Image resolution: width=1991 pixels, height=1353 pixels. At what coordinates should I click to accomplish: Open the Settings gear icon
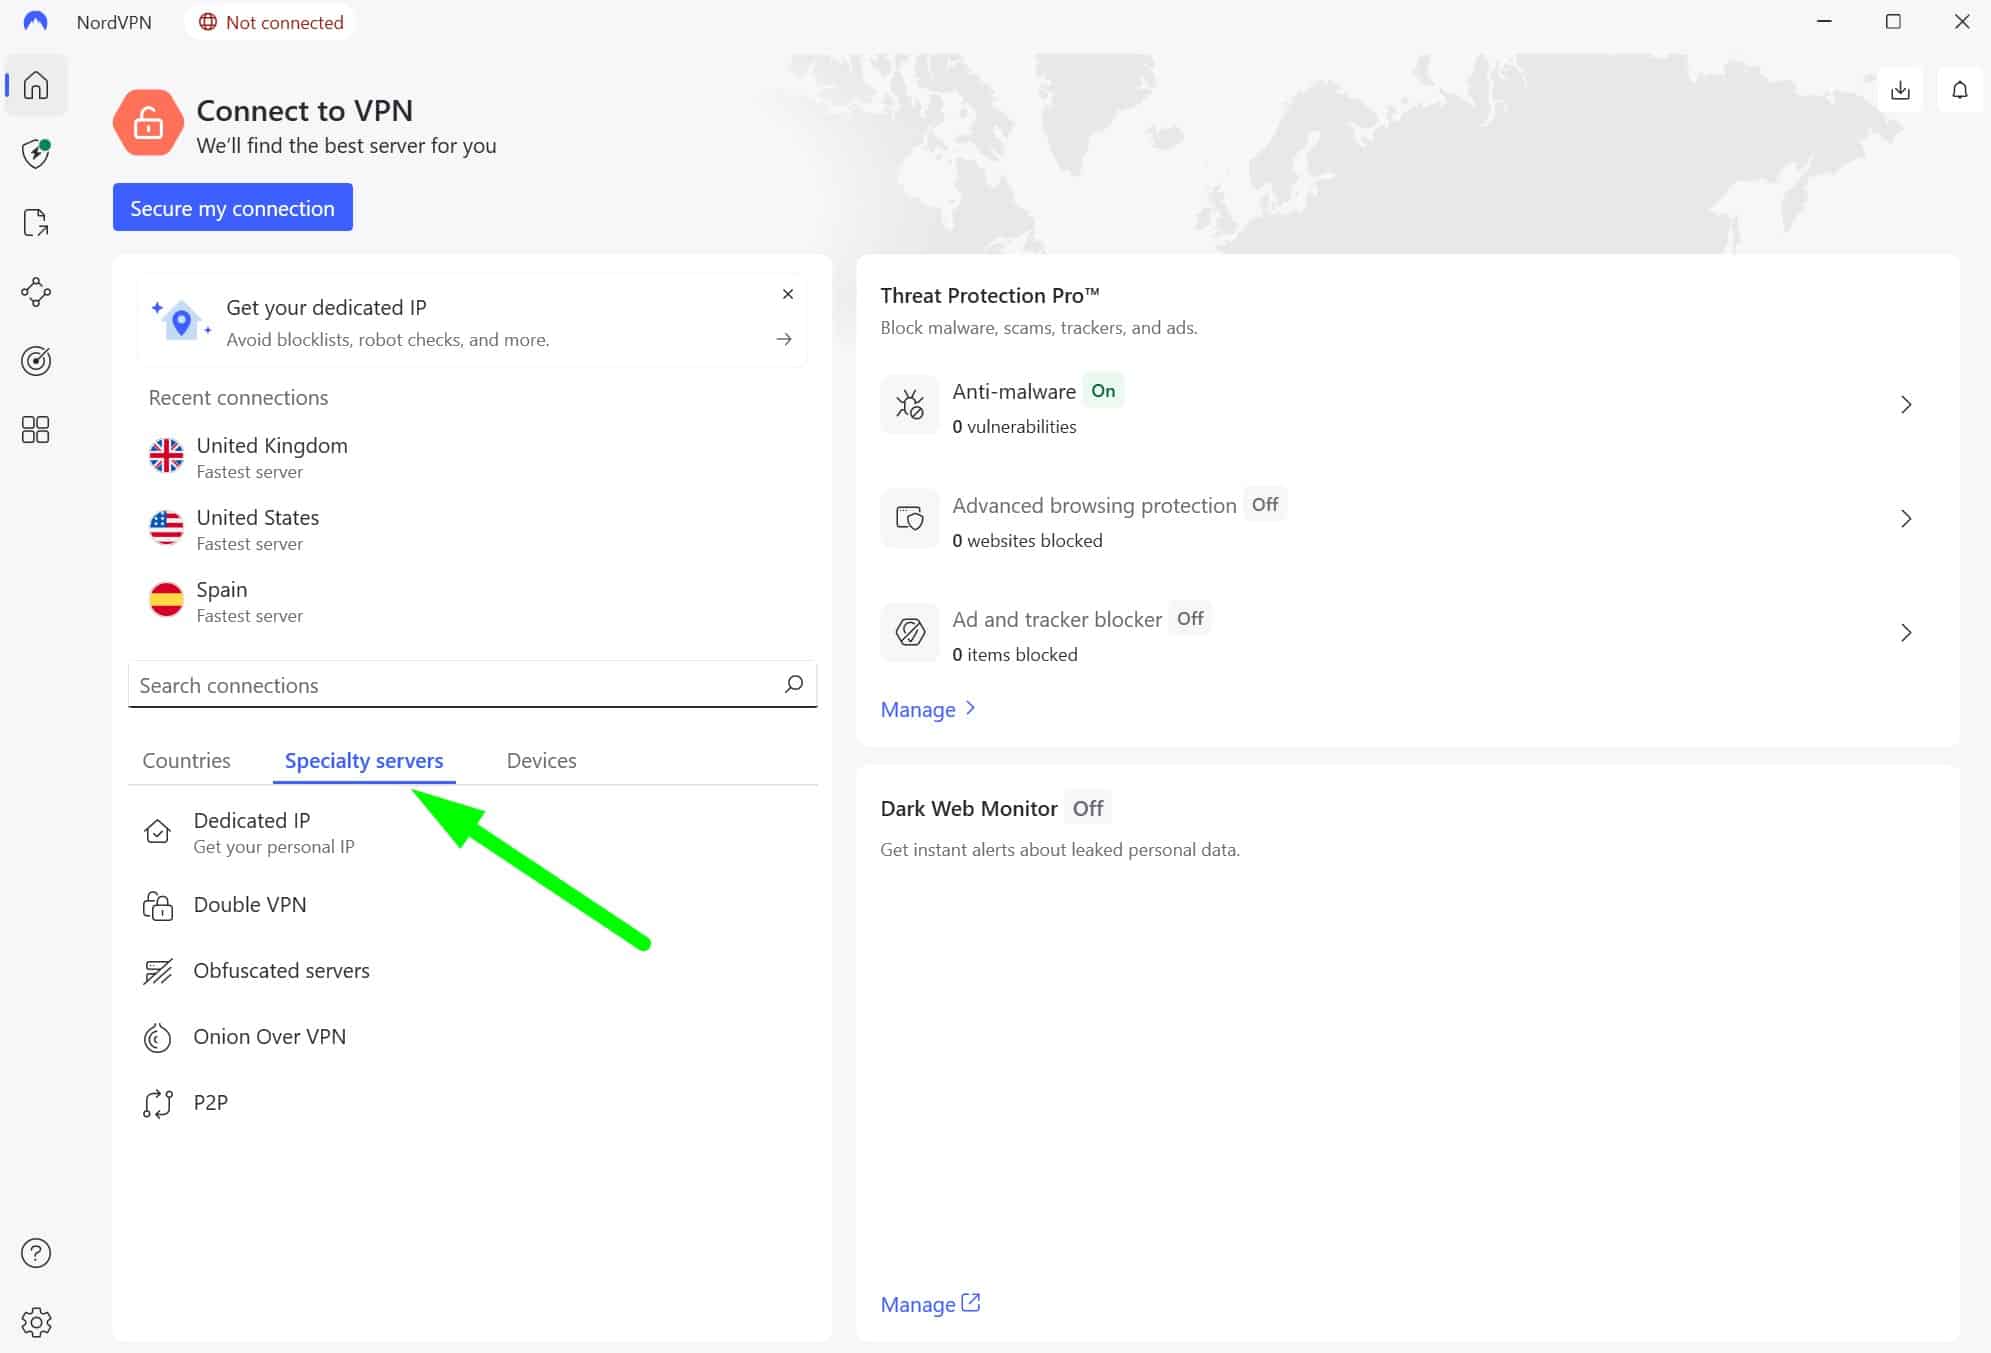point(36,1322)
